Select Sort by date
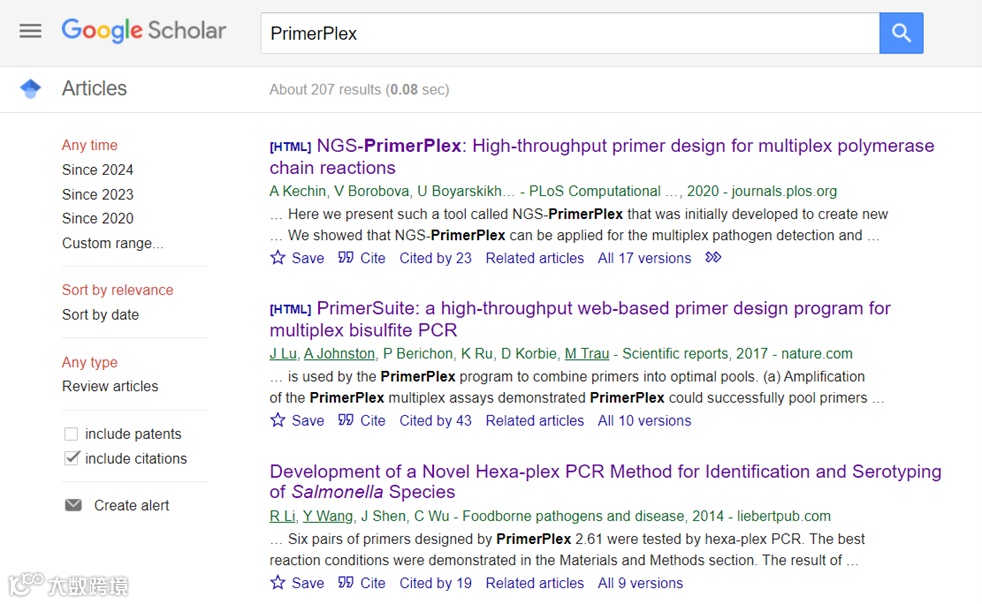Image resolution: width=982 pixels, height=604 pixels. click(100, 315)
